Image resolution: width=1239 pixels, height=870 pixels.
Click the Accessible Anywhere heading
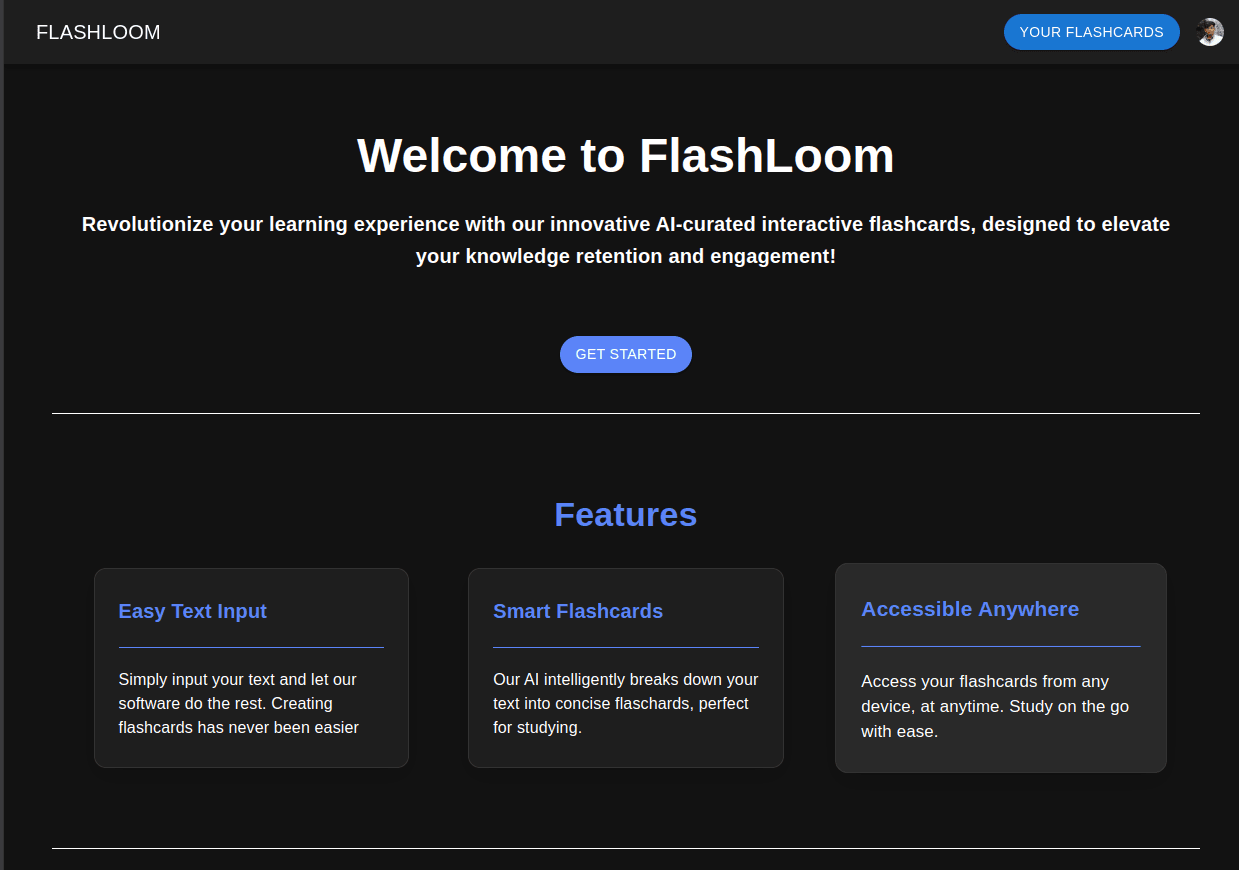(970, 609)
